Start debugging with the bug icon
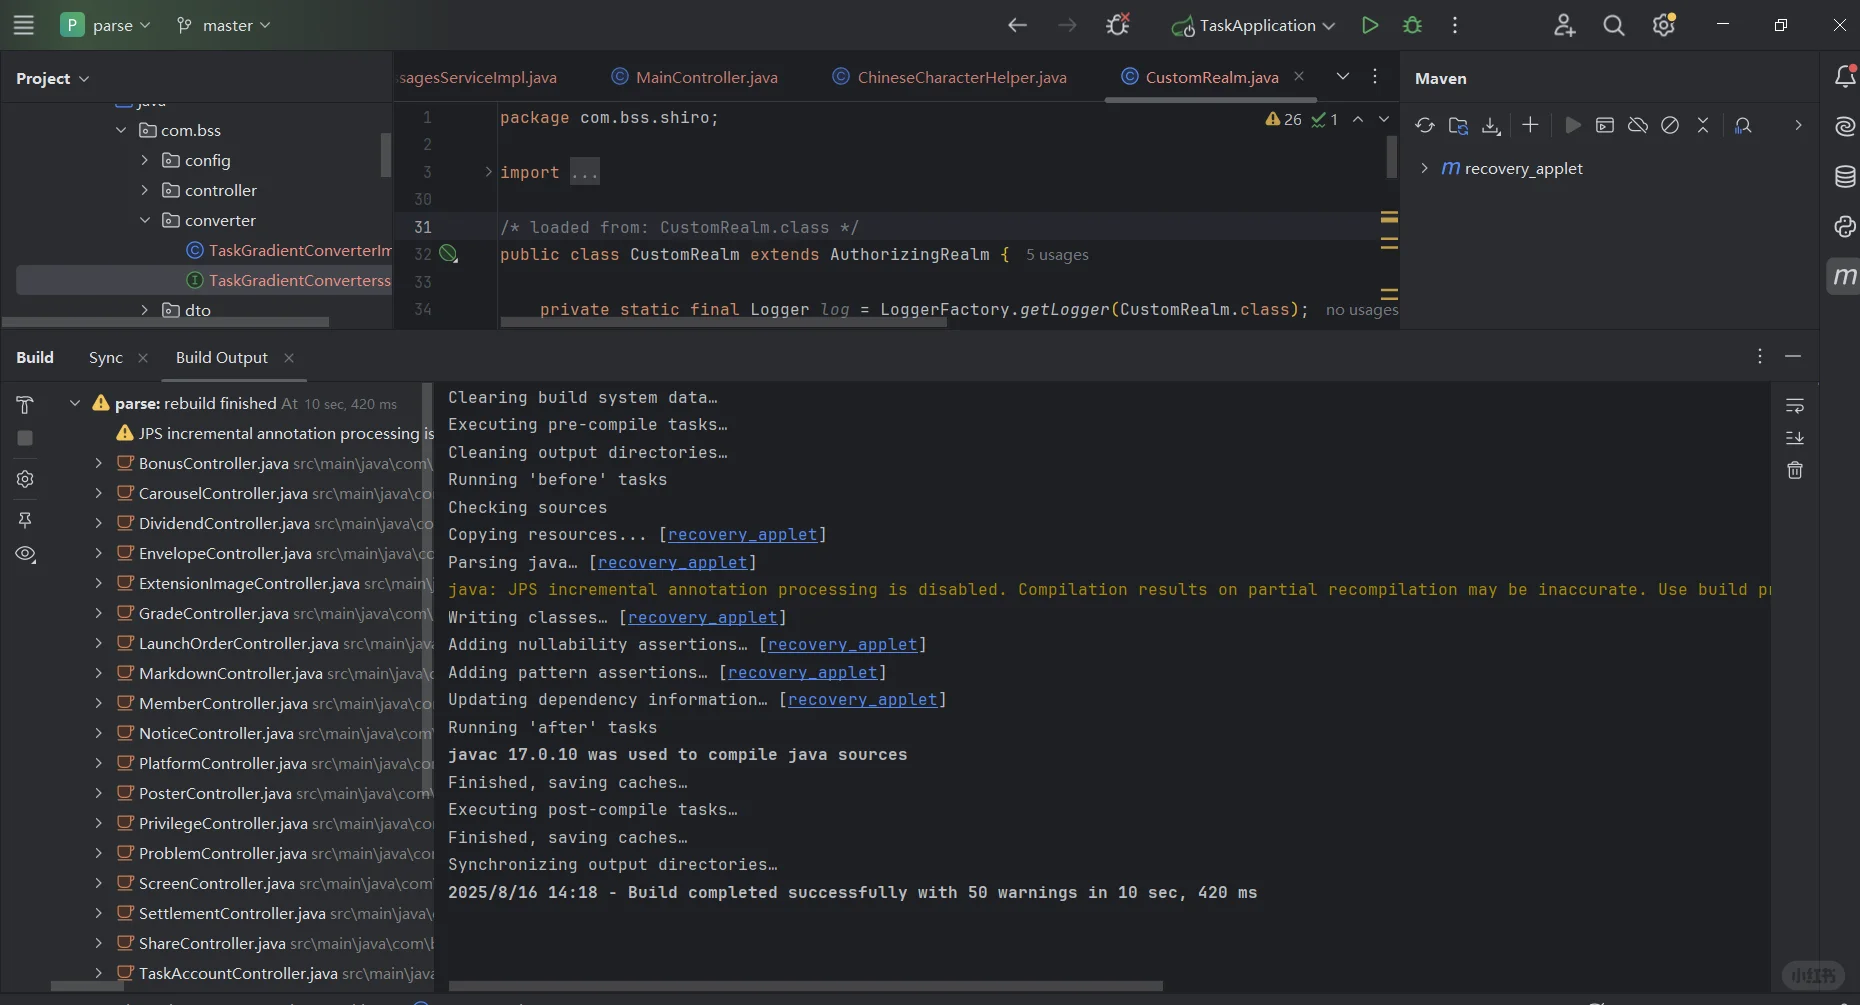This screenshot has height=1005, width=1860. point(1412,25)
